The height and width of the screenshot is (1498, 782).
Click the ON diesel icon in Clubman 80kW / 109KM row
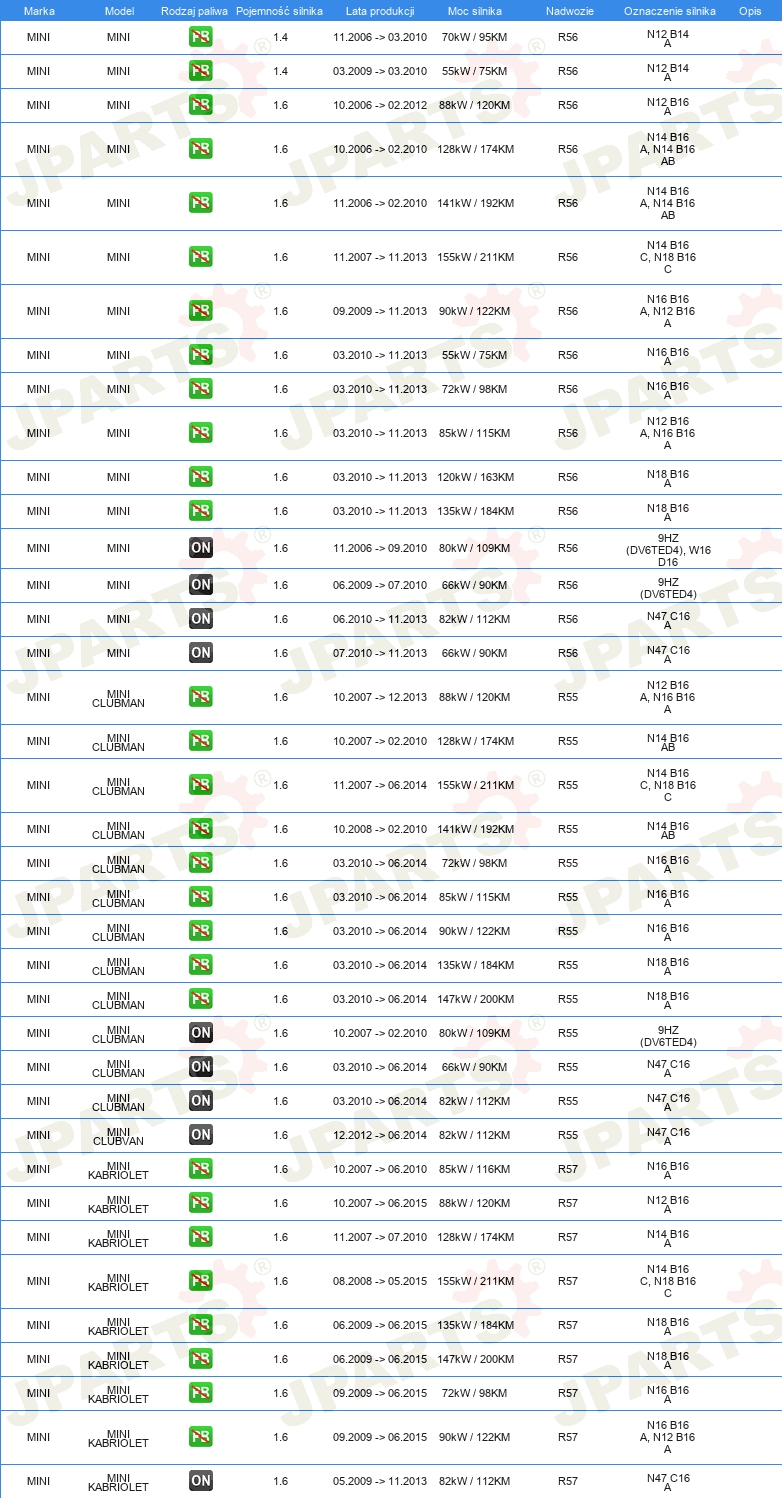[x=200, y=1033]
